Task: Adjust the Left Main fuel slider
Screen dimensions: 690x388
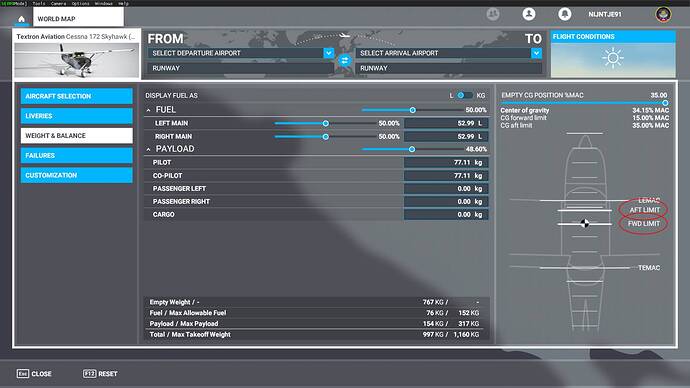Action: tap(326, 124)
